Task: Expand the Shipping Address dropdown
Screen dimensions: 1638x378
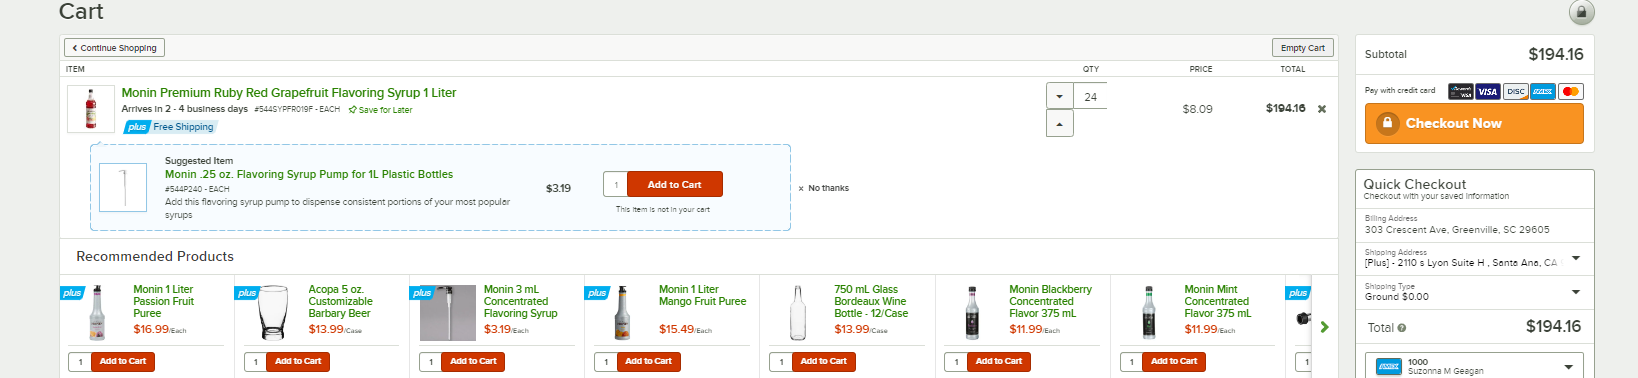Action: pyautogui.click(x=1474, y=258)
